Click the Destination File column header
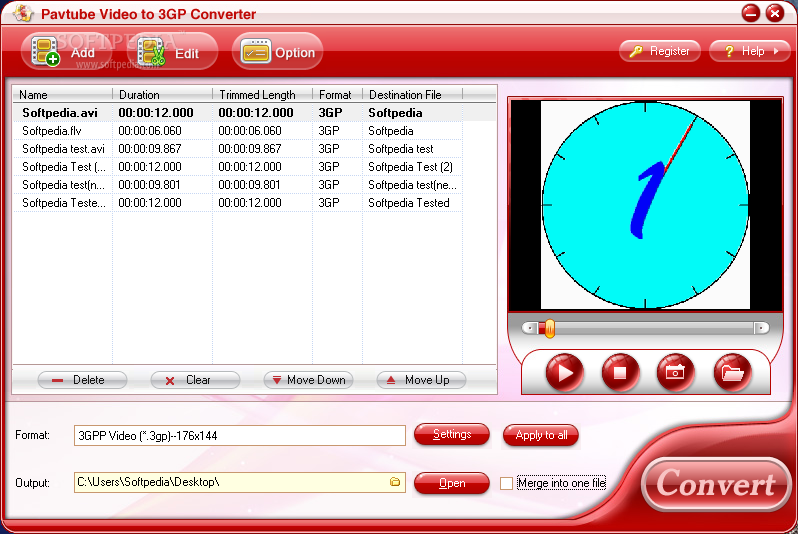Screen dimensions: 798x534 [x=412, y=95]
